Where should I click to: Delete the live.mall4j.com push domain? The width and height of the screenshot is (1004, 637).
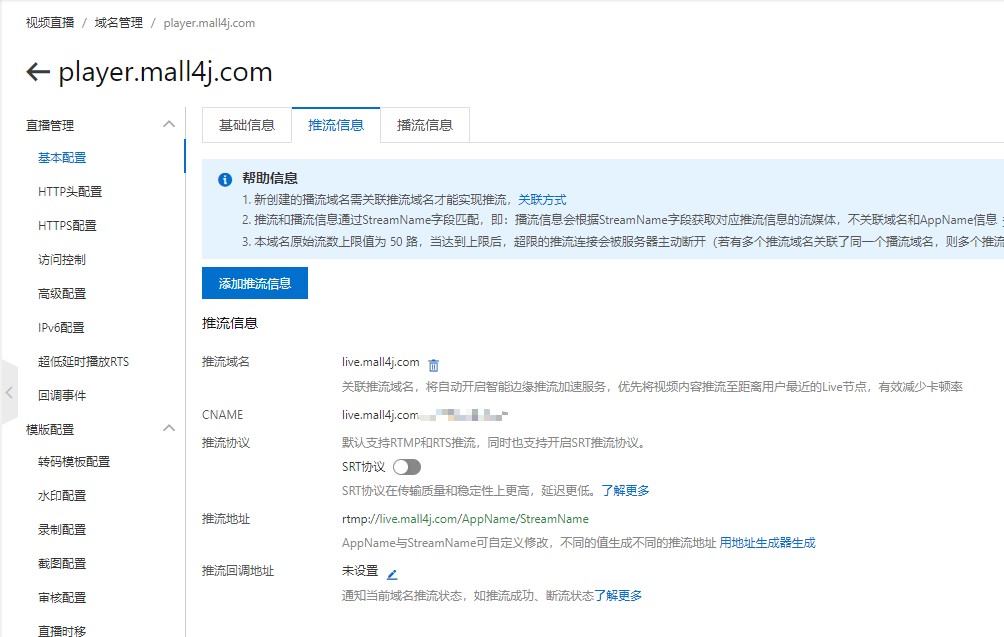coord(433,365)
